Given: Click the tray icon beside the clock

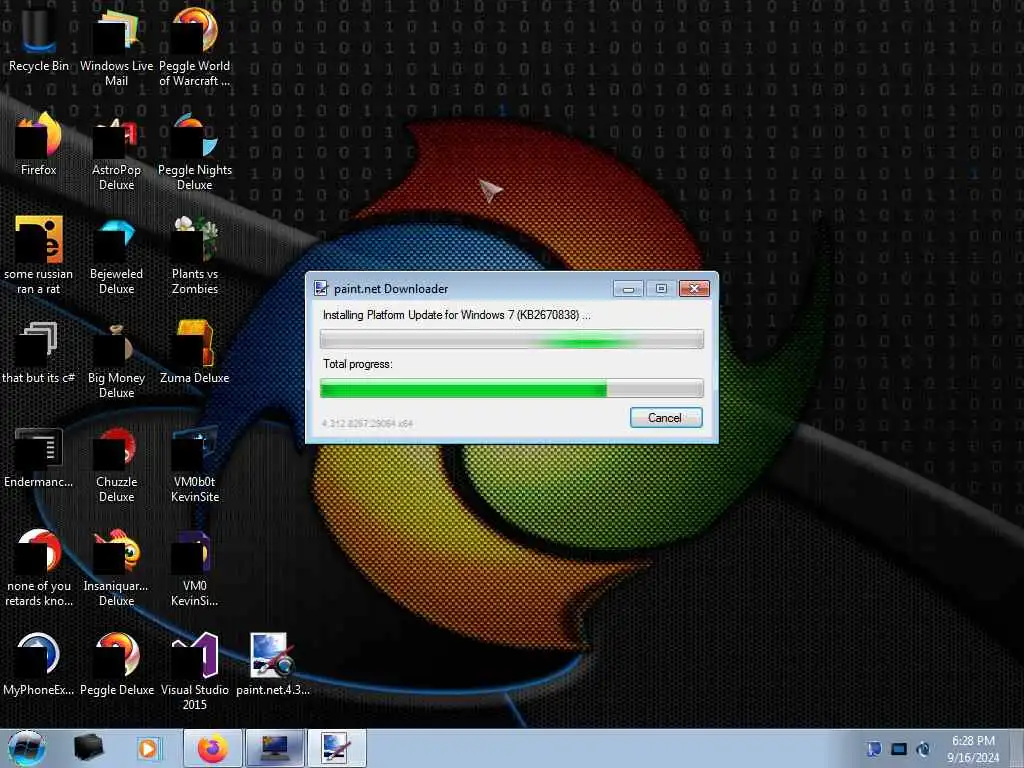Looking at the screenshot, I should pyautogui.click(x=923, y=749).
